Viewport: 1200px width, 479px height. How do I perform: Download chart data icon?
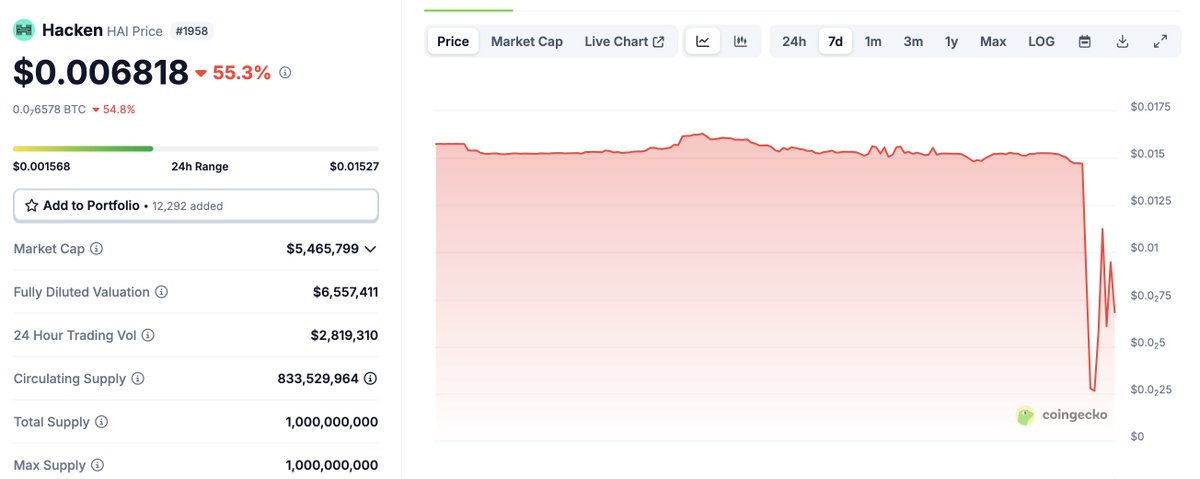tap(1122, 41)
